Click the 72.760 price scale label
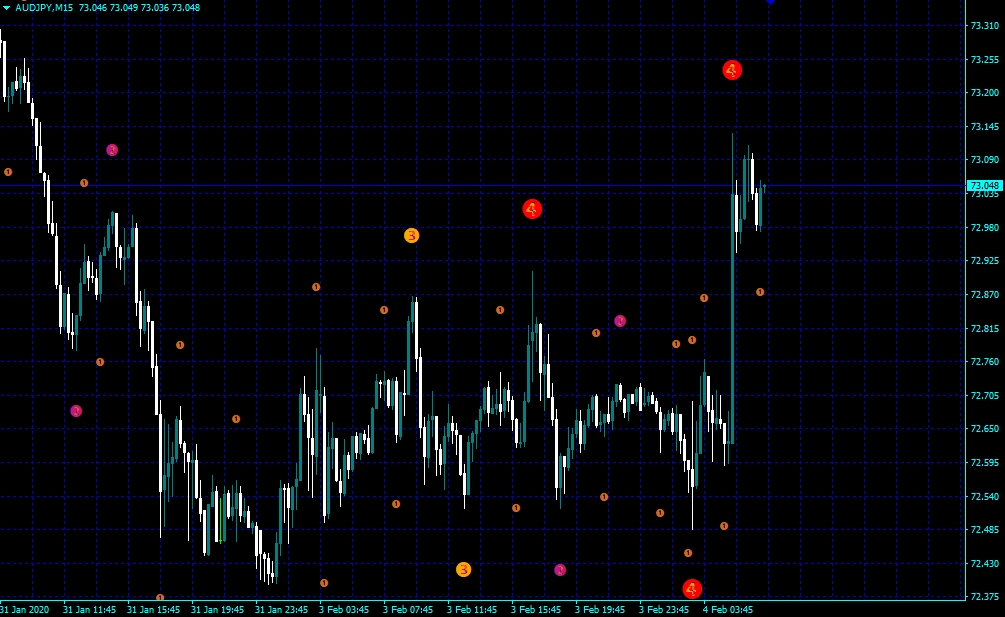Image resolution: width=1005 pixels, height=617 pixels. coord(984,362)
